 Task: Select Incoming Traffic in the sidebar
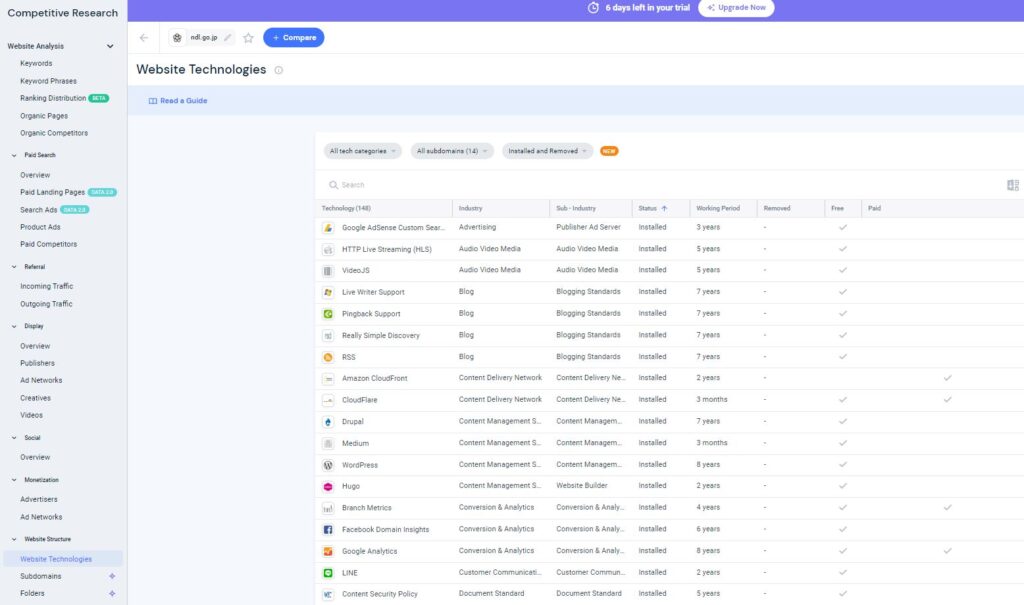pos(46,286)
